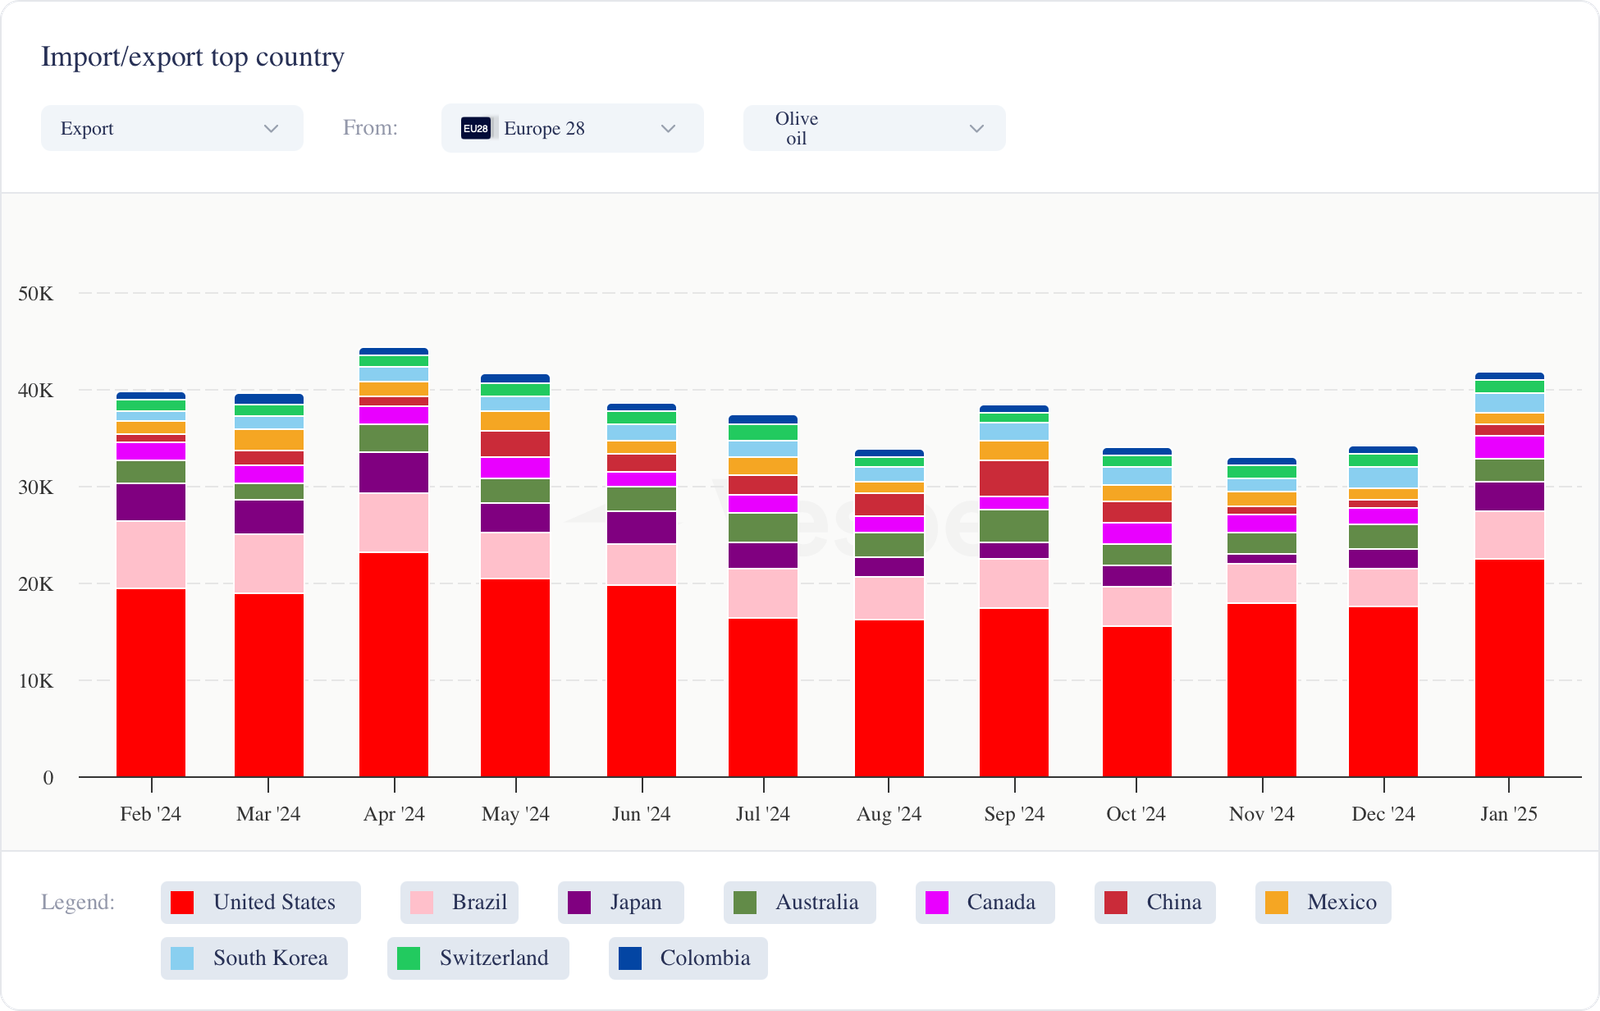Open the Europe 28 country dropdown
Viewport: 1600px width, 1011px height.
pos(572,128)
